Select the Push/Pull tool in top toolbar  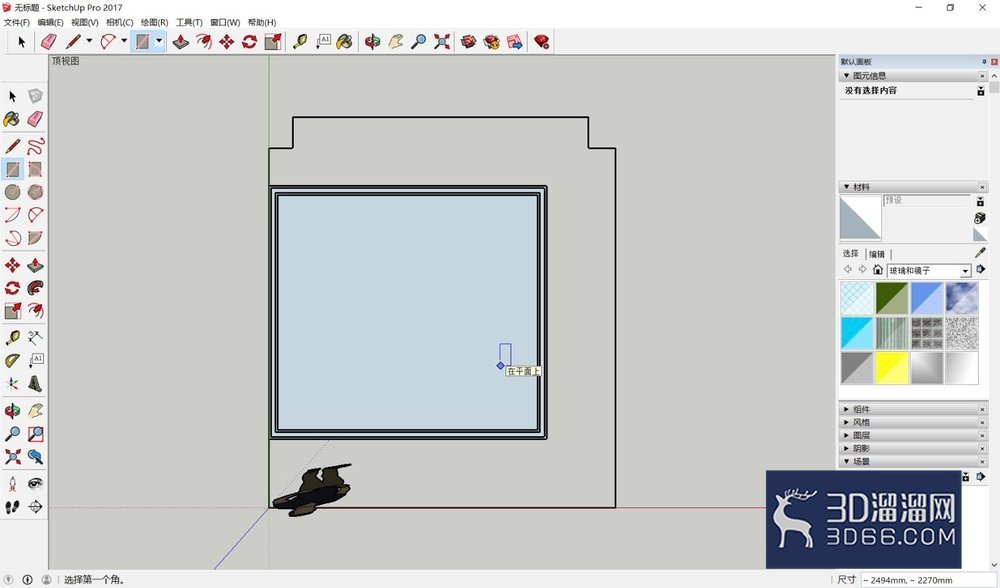[x=181, y=42]
